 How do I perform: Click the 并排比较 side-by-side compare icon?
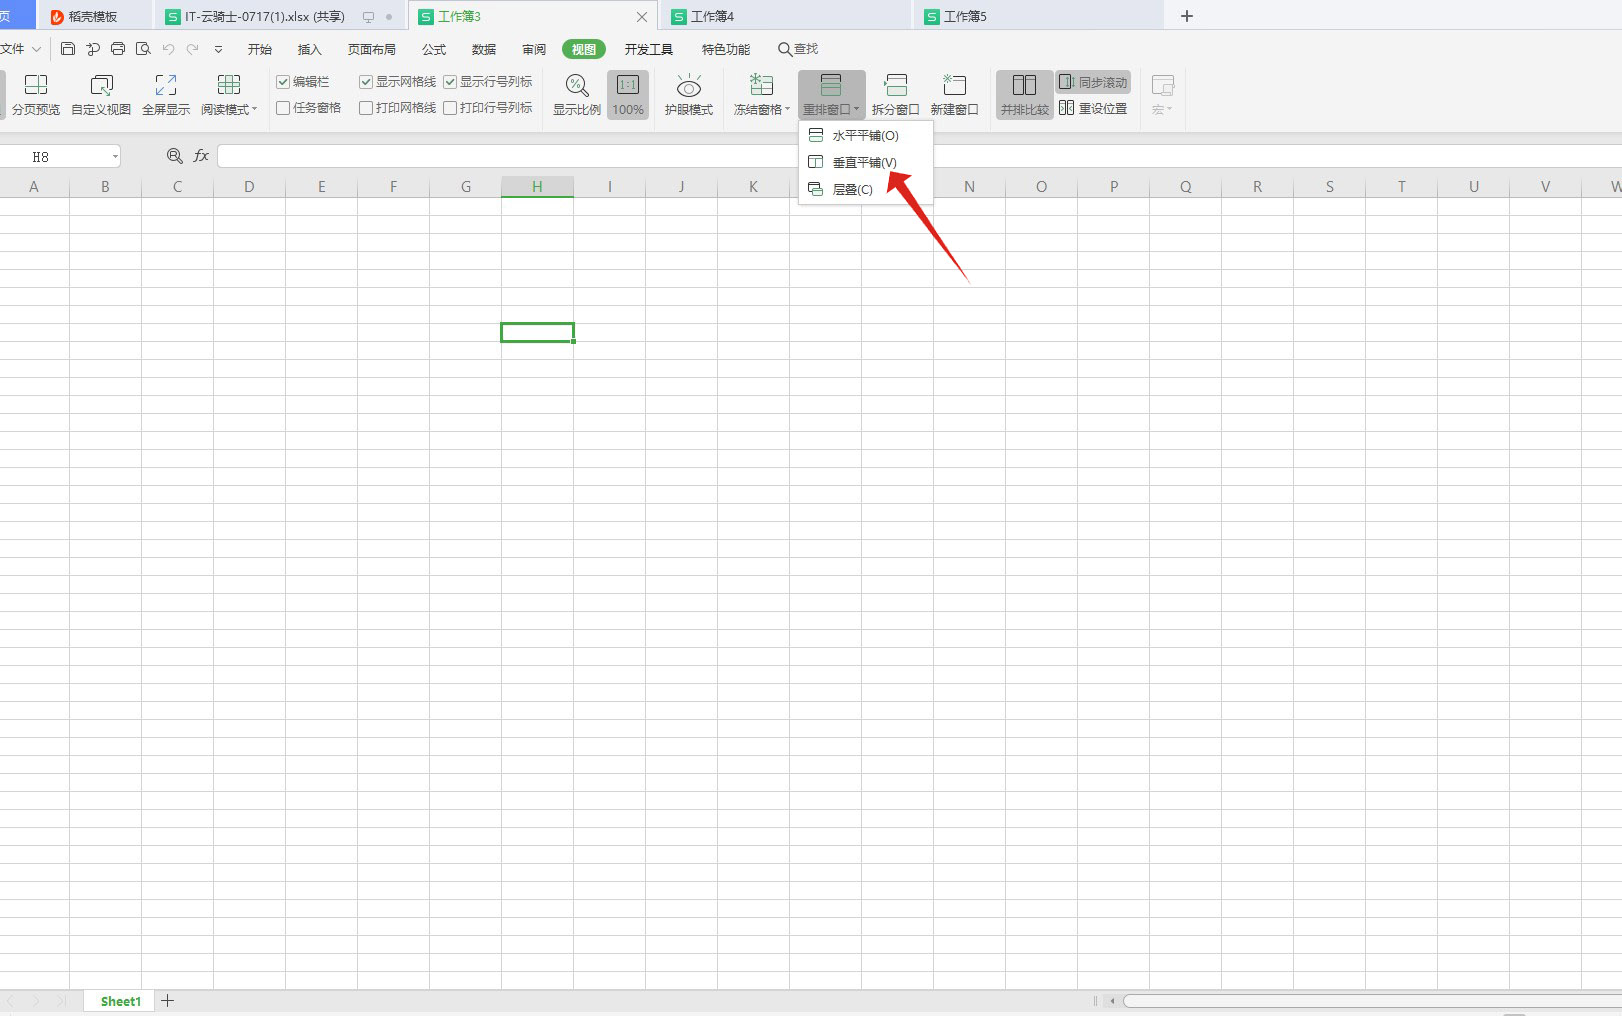[1024, 95]
